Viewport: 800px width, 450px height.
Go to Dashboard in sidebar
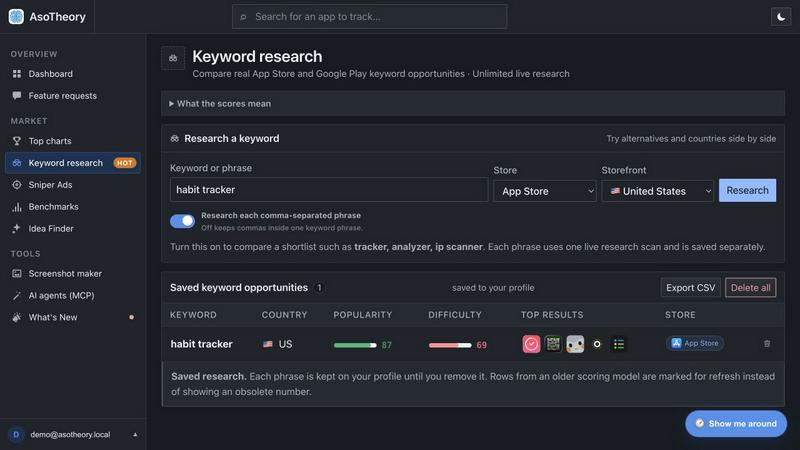click(x=73, y=74)
